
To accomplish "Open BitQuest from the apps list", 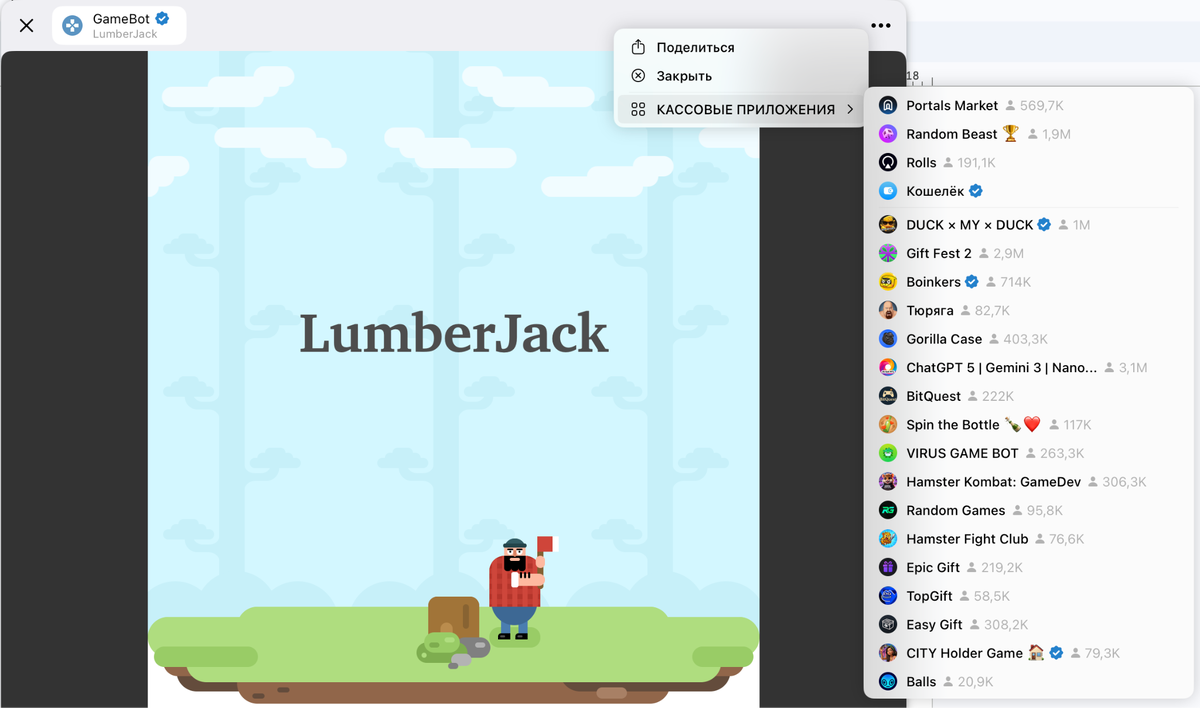I will 1029,396.
